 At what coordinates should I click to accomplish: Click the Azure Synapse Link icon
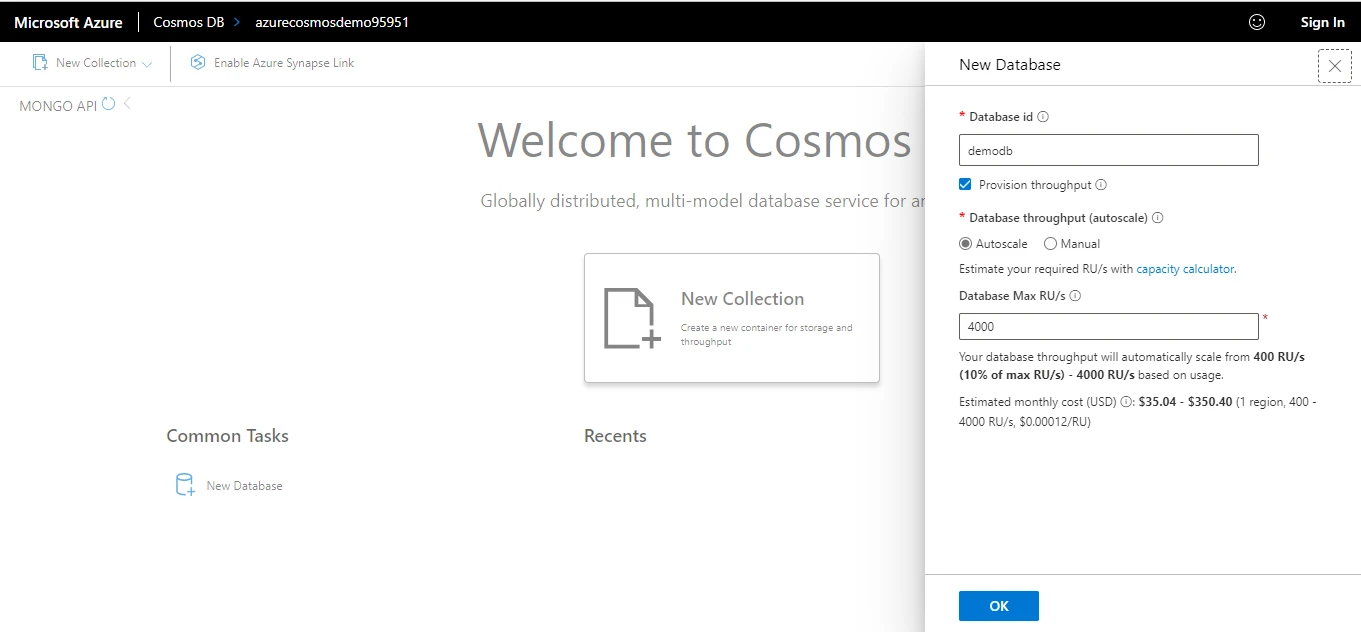(198, 63)
